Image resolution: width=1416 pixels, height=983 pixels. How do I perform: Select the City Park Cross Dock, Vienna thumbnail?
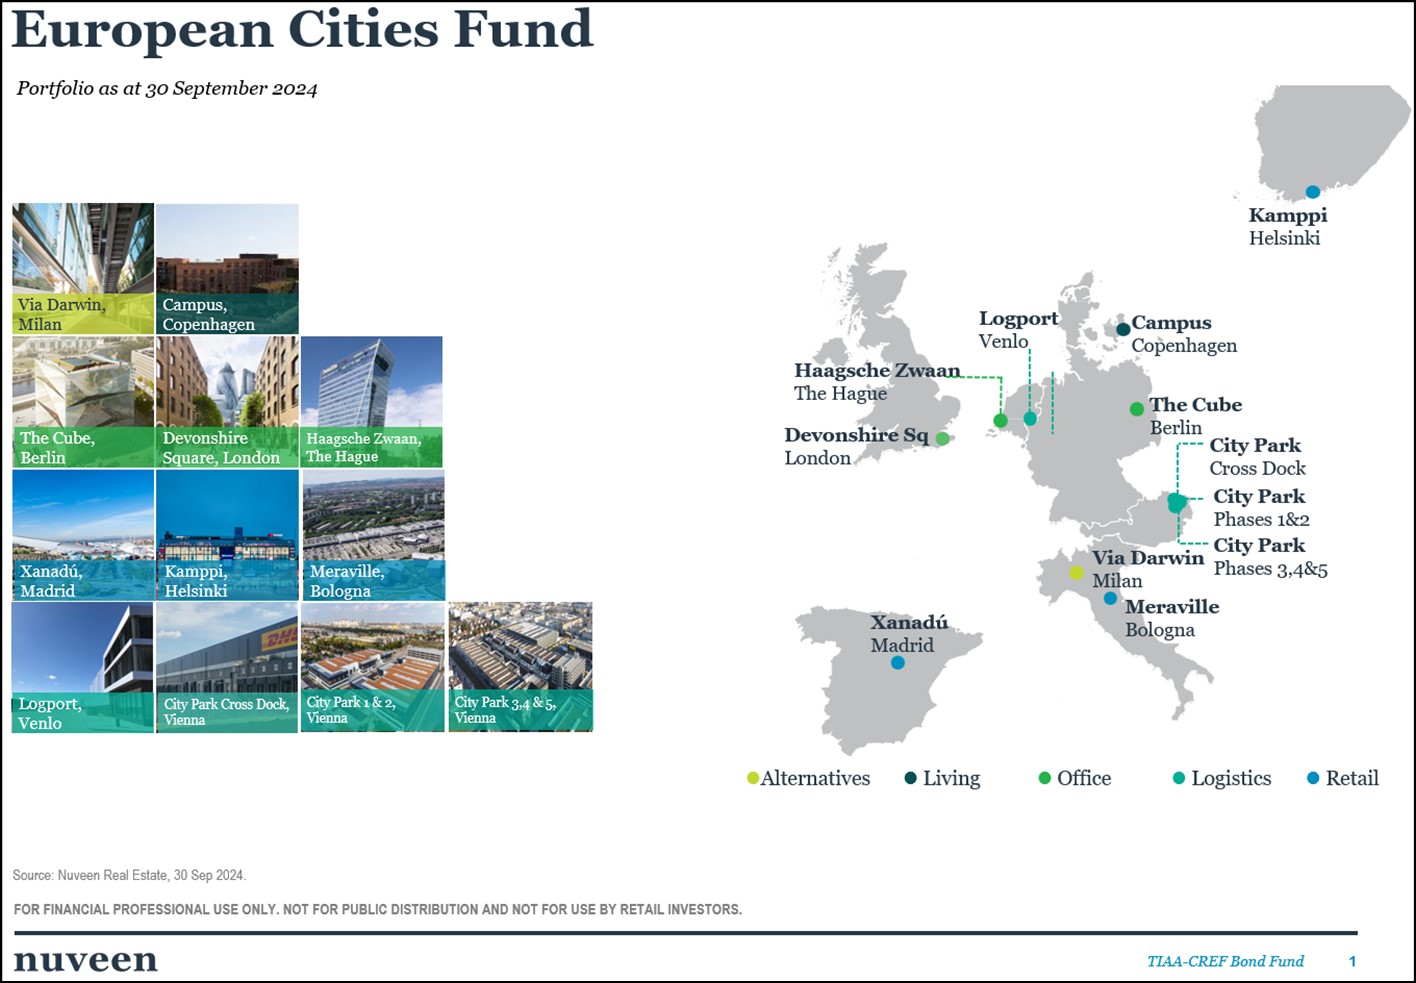tap(227, 668)
